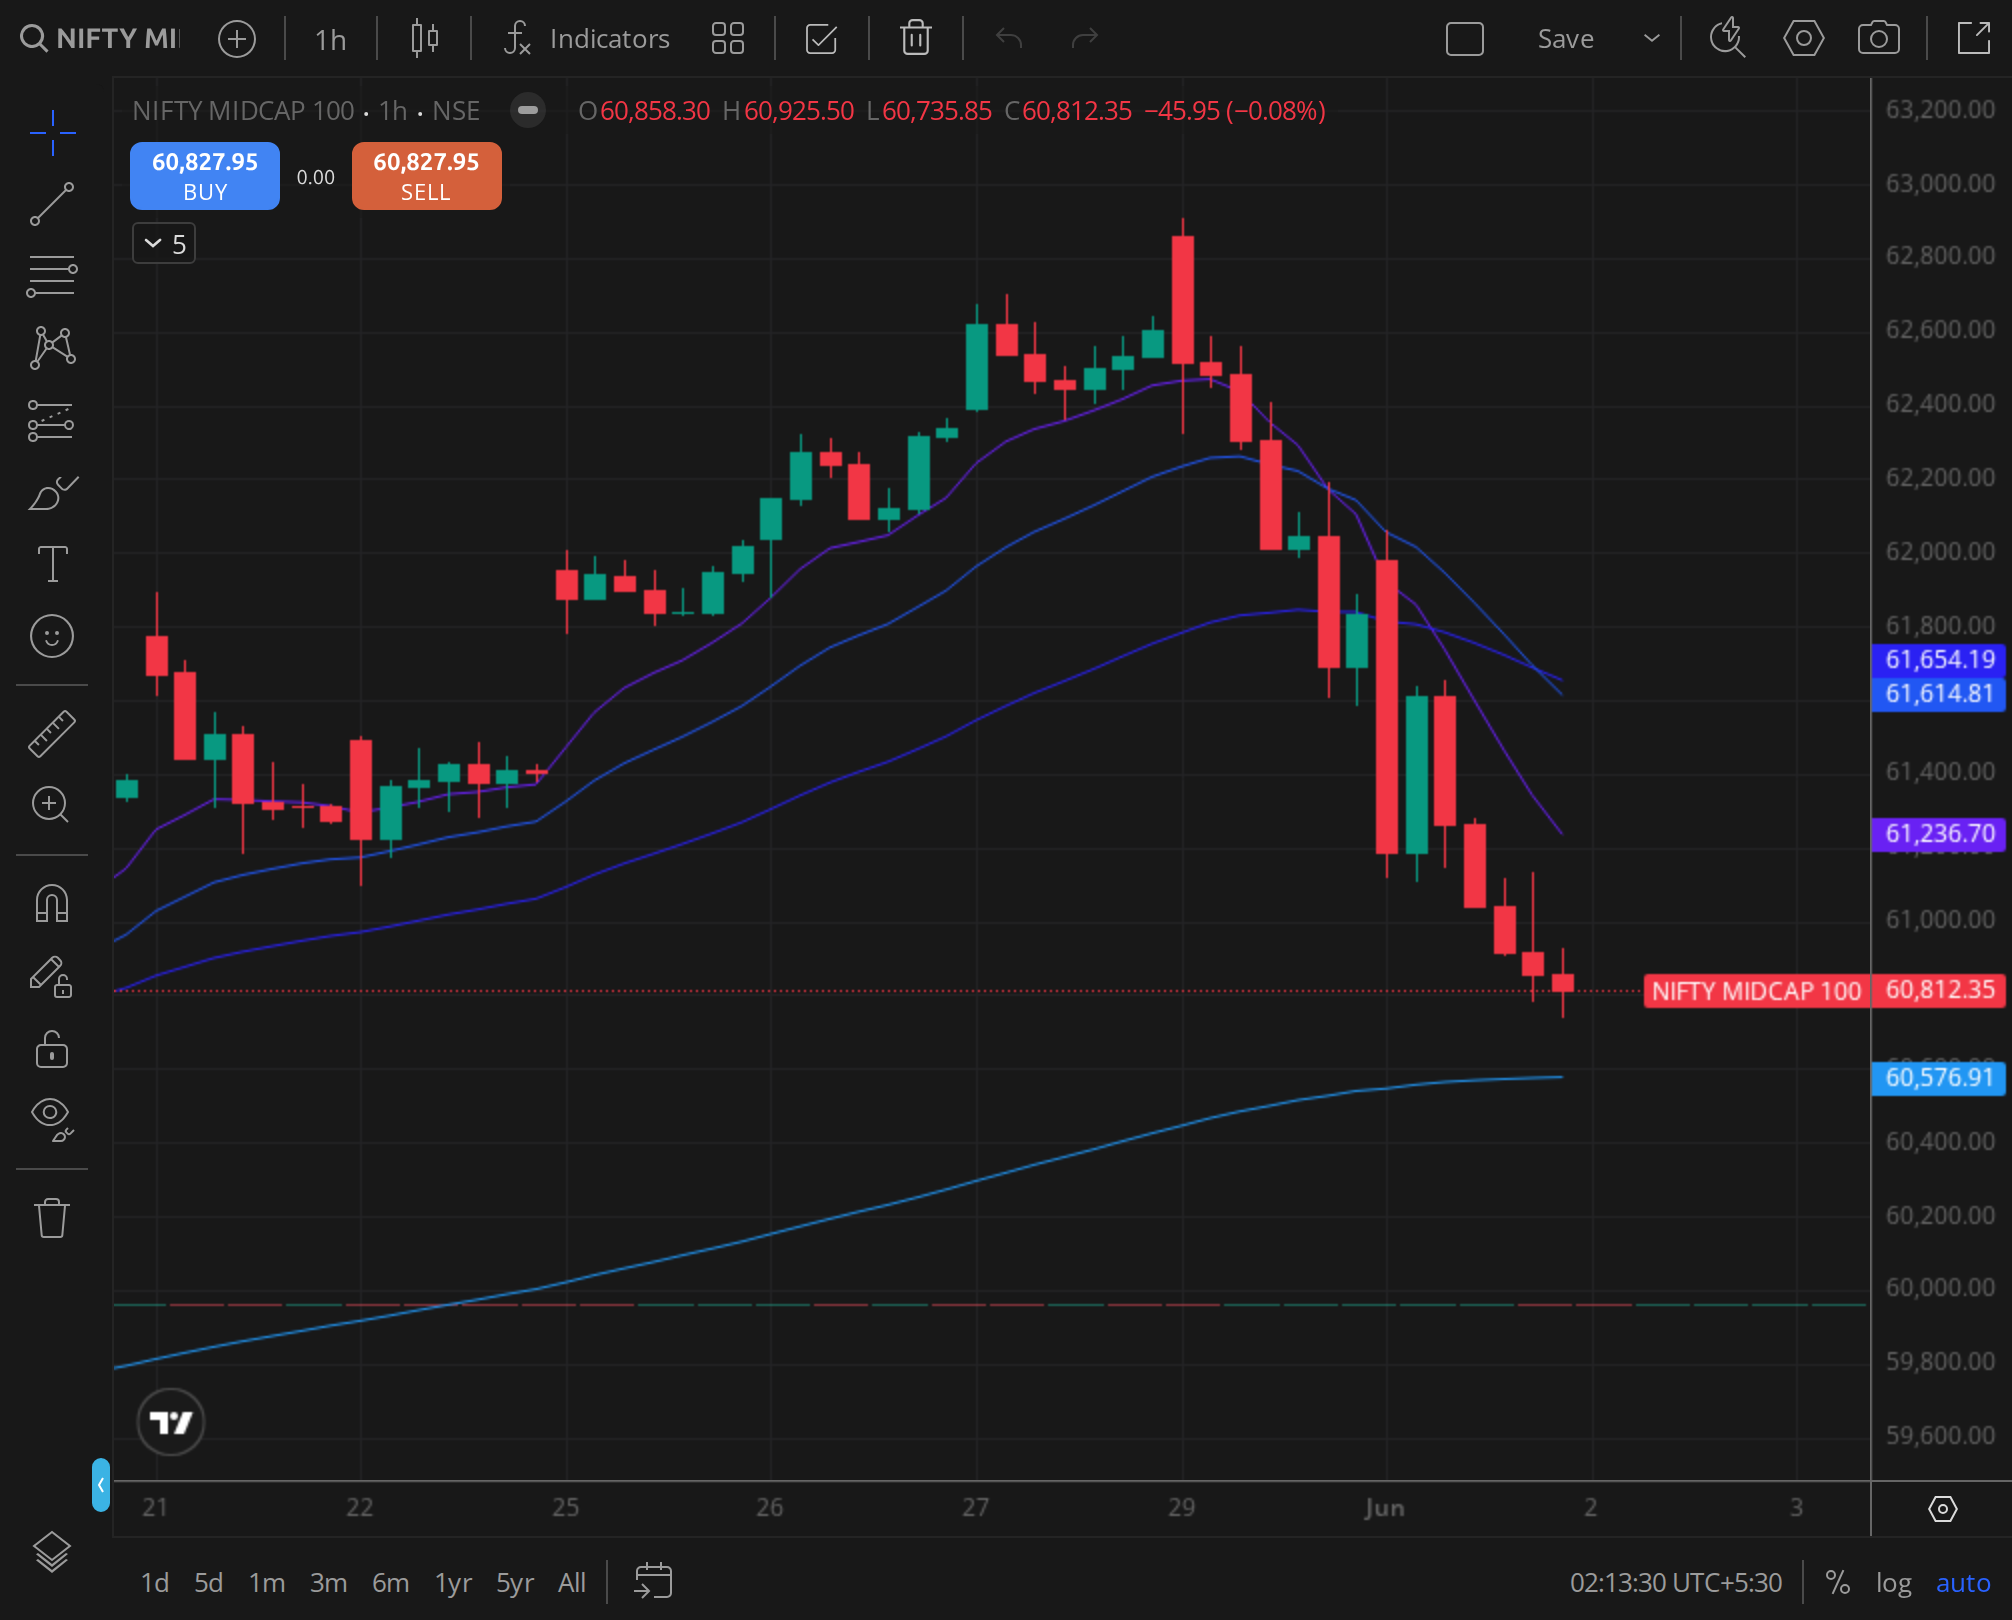Image resolution: width=2012 pixels, height=1620 pixels.
Task: Collapse the left drawing toolbar arrow
Action: [x=101, y=1485]
